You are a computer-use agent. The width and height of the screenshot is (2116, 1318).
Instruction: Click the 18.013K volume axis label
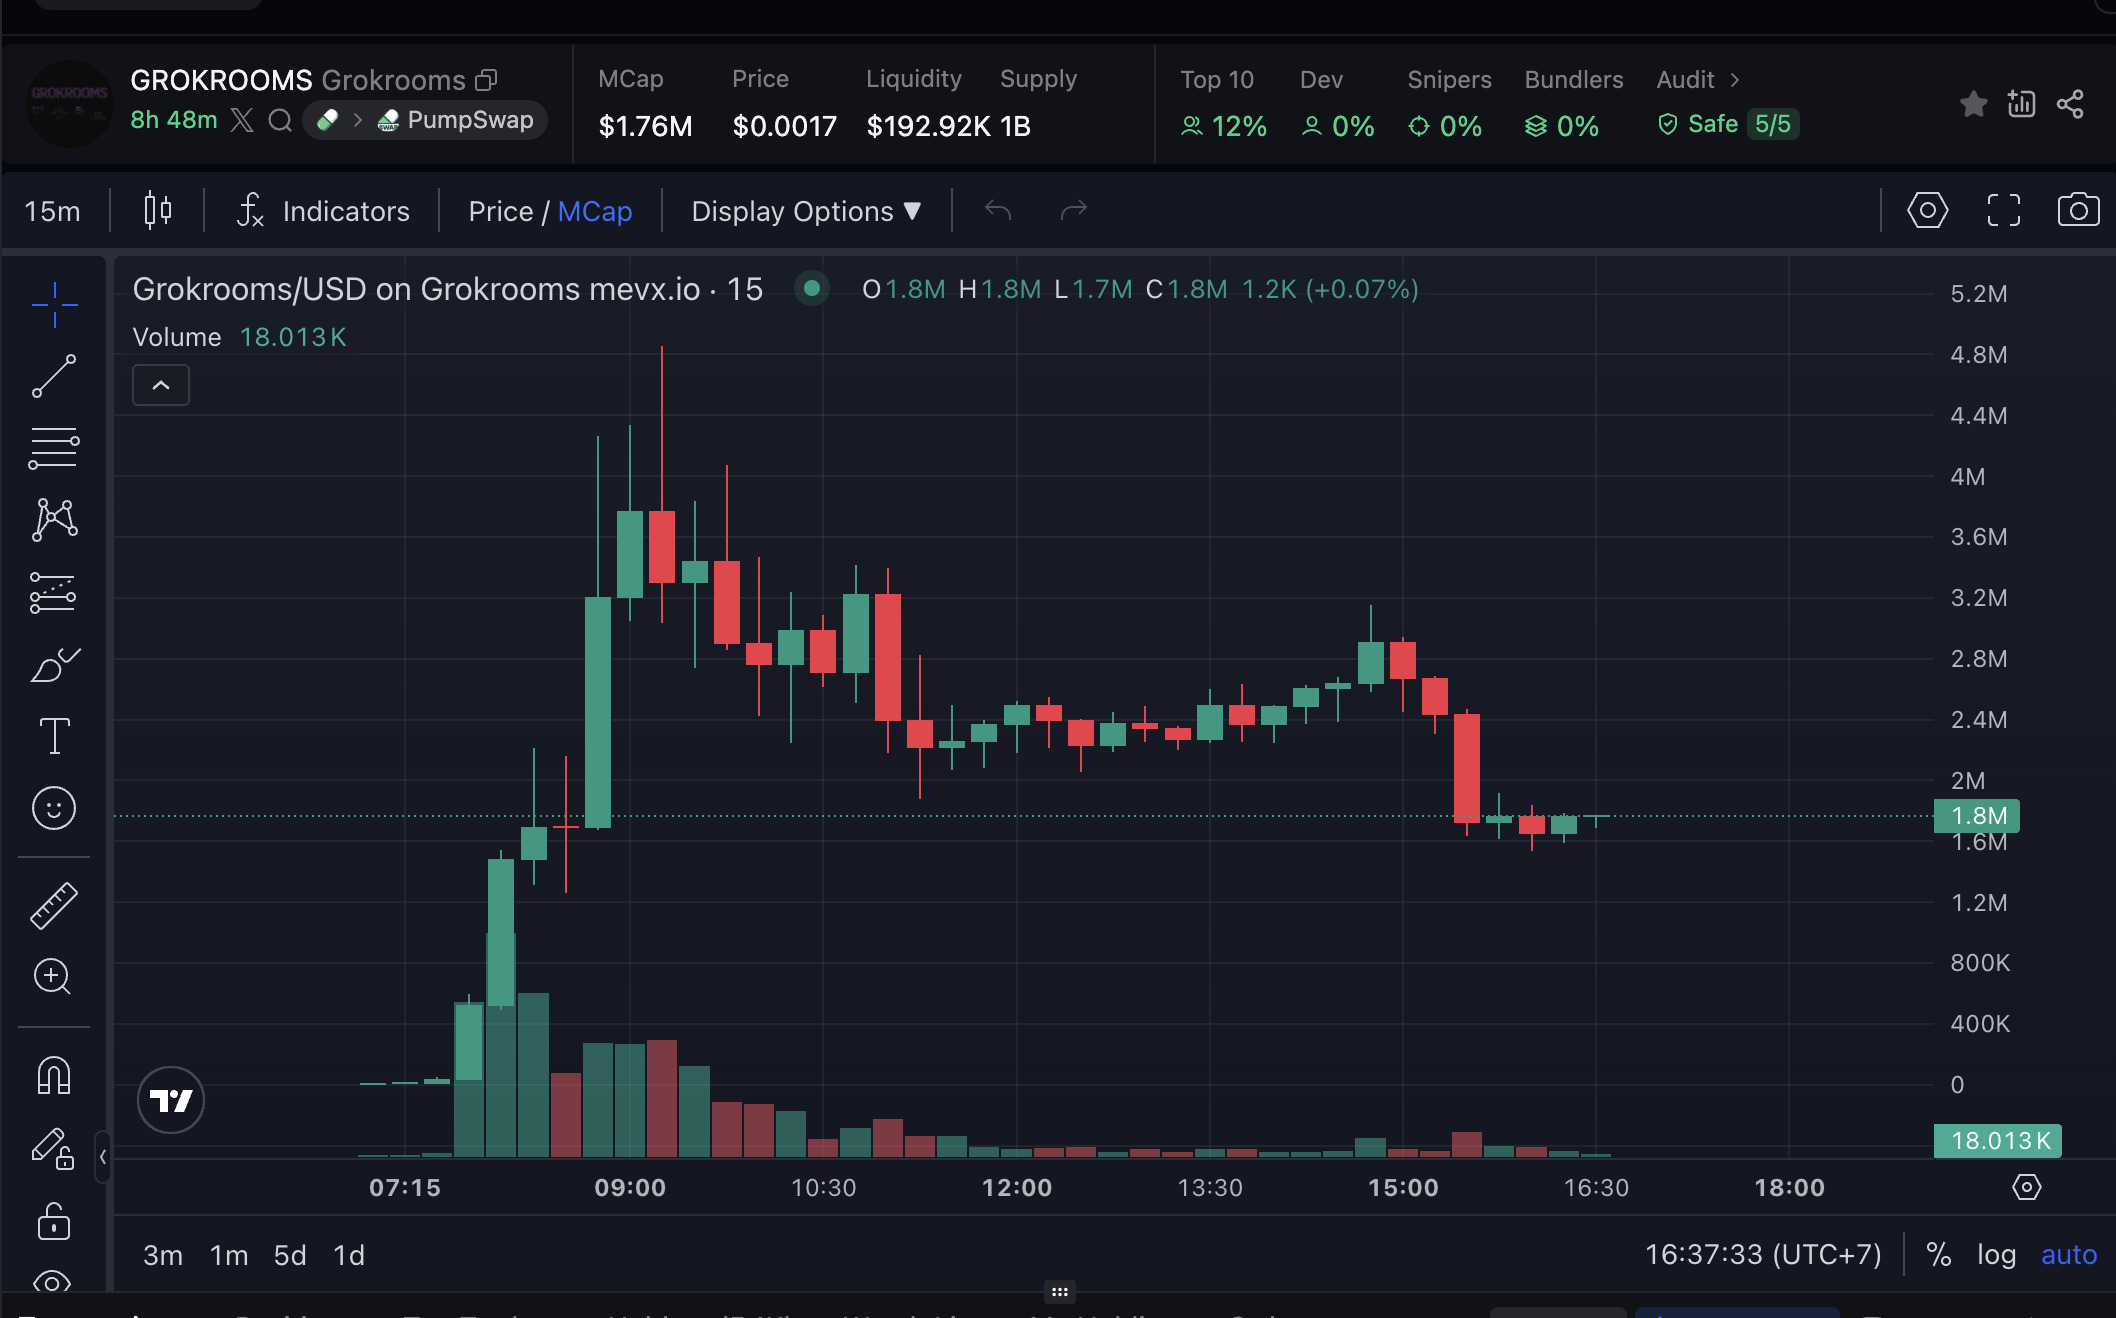1998,1141
